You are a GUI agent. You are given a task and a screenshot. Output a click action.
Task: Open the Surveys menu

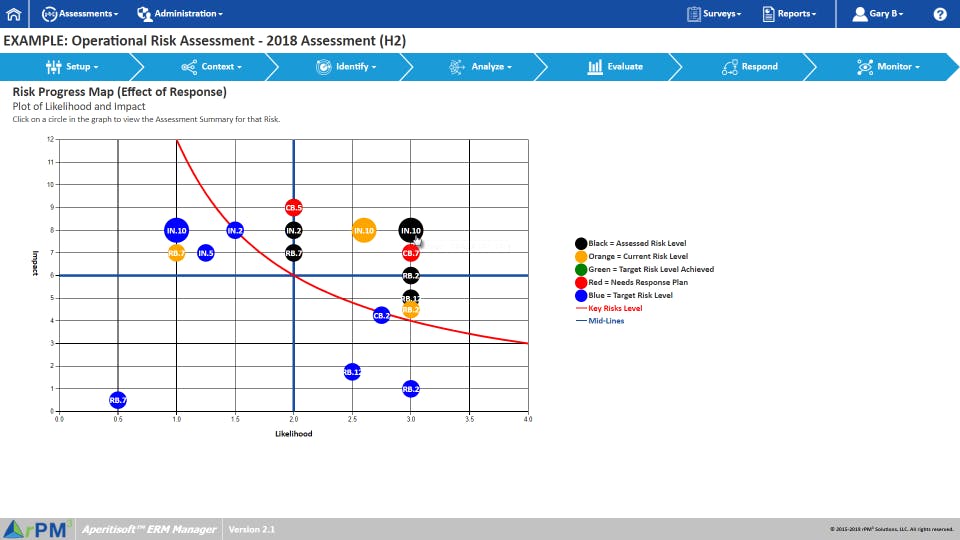[x=714, y=13]
